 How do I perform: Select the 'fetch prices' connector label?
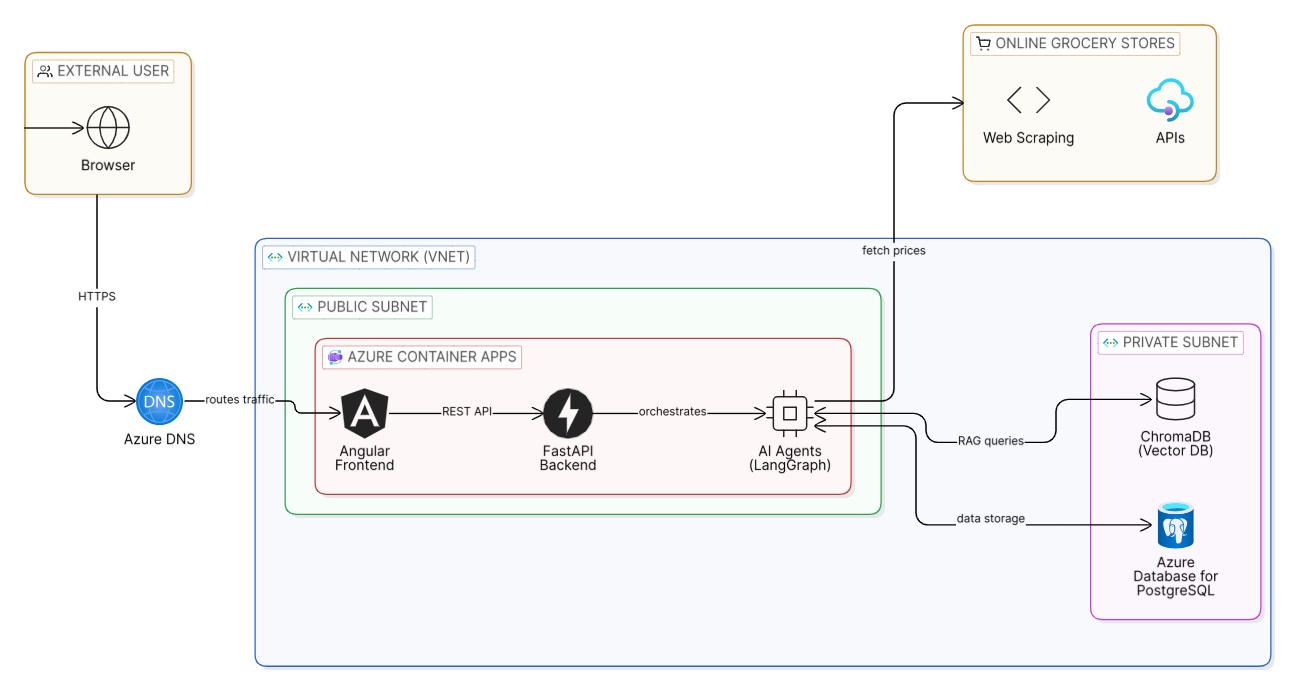(x=894, y=251)
